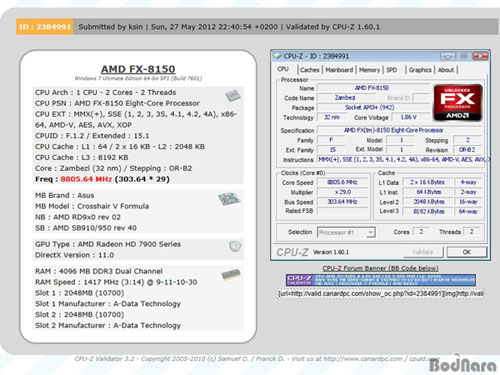Click the greyed Validate button
Image resolution: width=500 pixels, height=375 pixels.
point(423,252)
